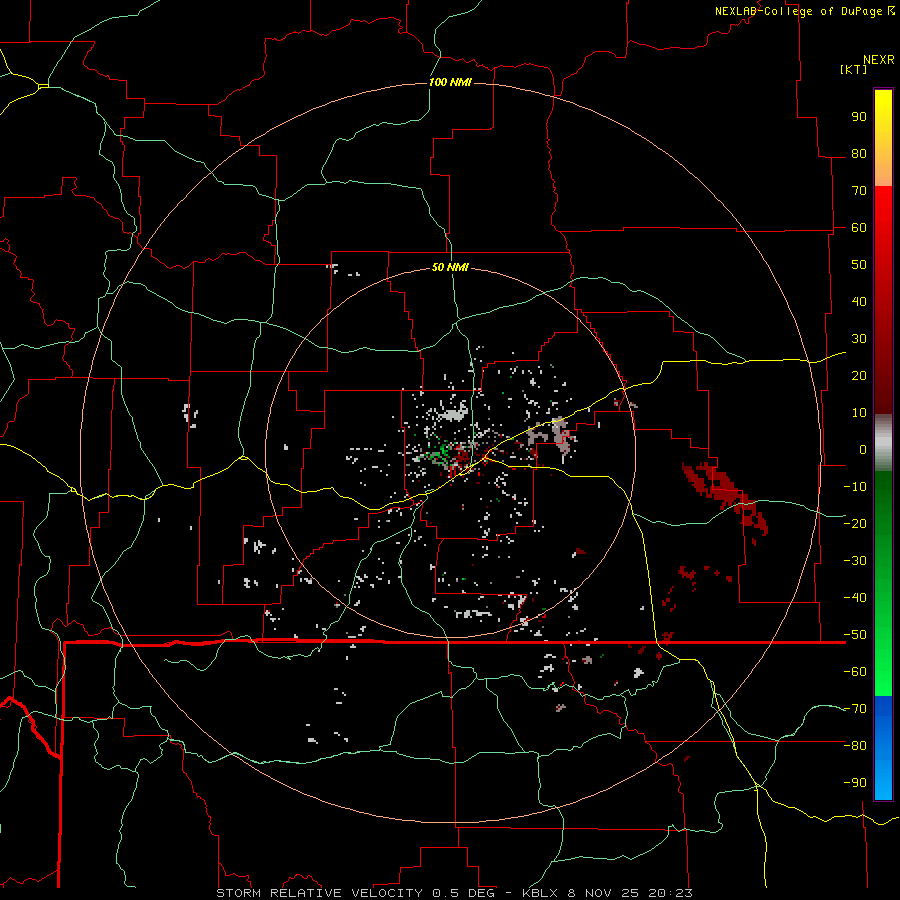The image size is (900, 900).
Task: Click the 20:23 timestamp in the footer
Action: pyautogui.click(x=671, y=893)
